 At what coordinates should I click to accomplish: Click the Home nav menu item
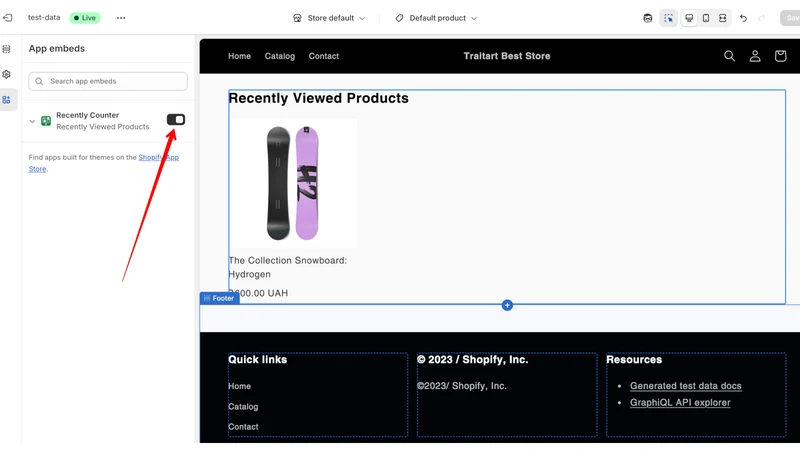pos(239,56)
